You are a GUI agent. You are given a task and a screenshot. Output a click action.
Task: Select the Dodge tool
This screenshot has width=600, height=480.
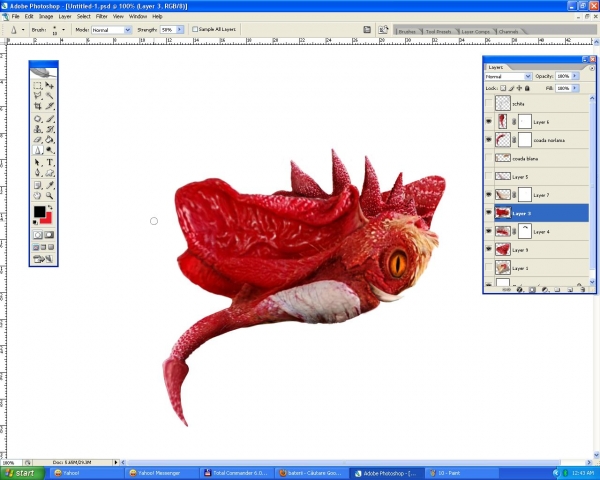49,150
